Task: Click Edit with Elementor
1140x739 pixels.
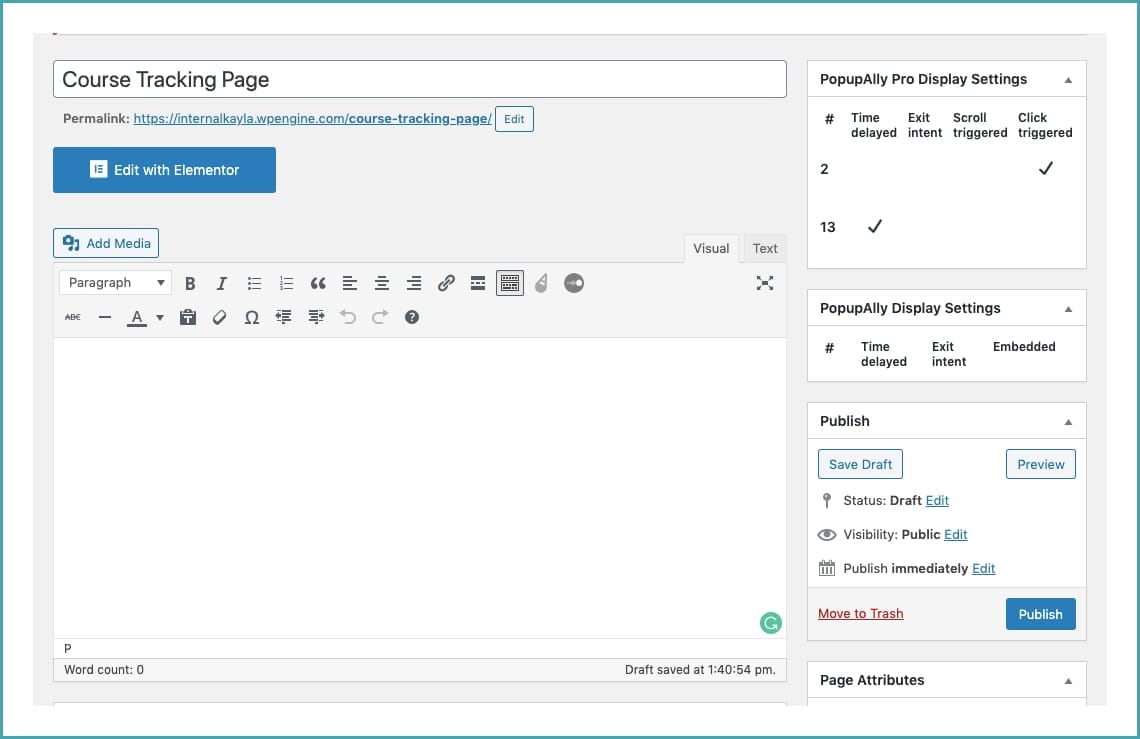Action: pos(164,170)
